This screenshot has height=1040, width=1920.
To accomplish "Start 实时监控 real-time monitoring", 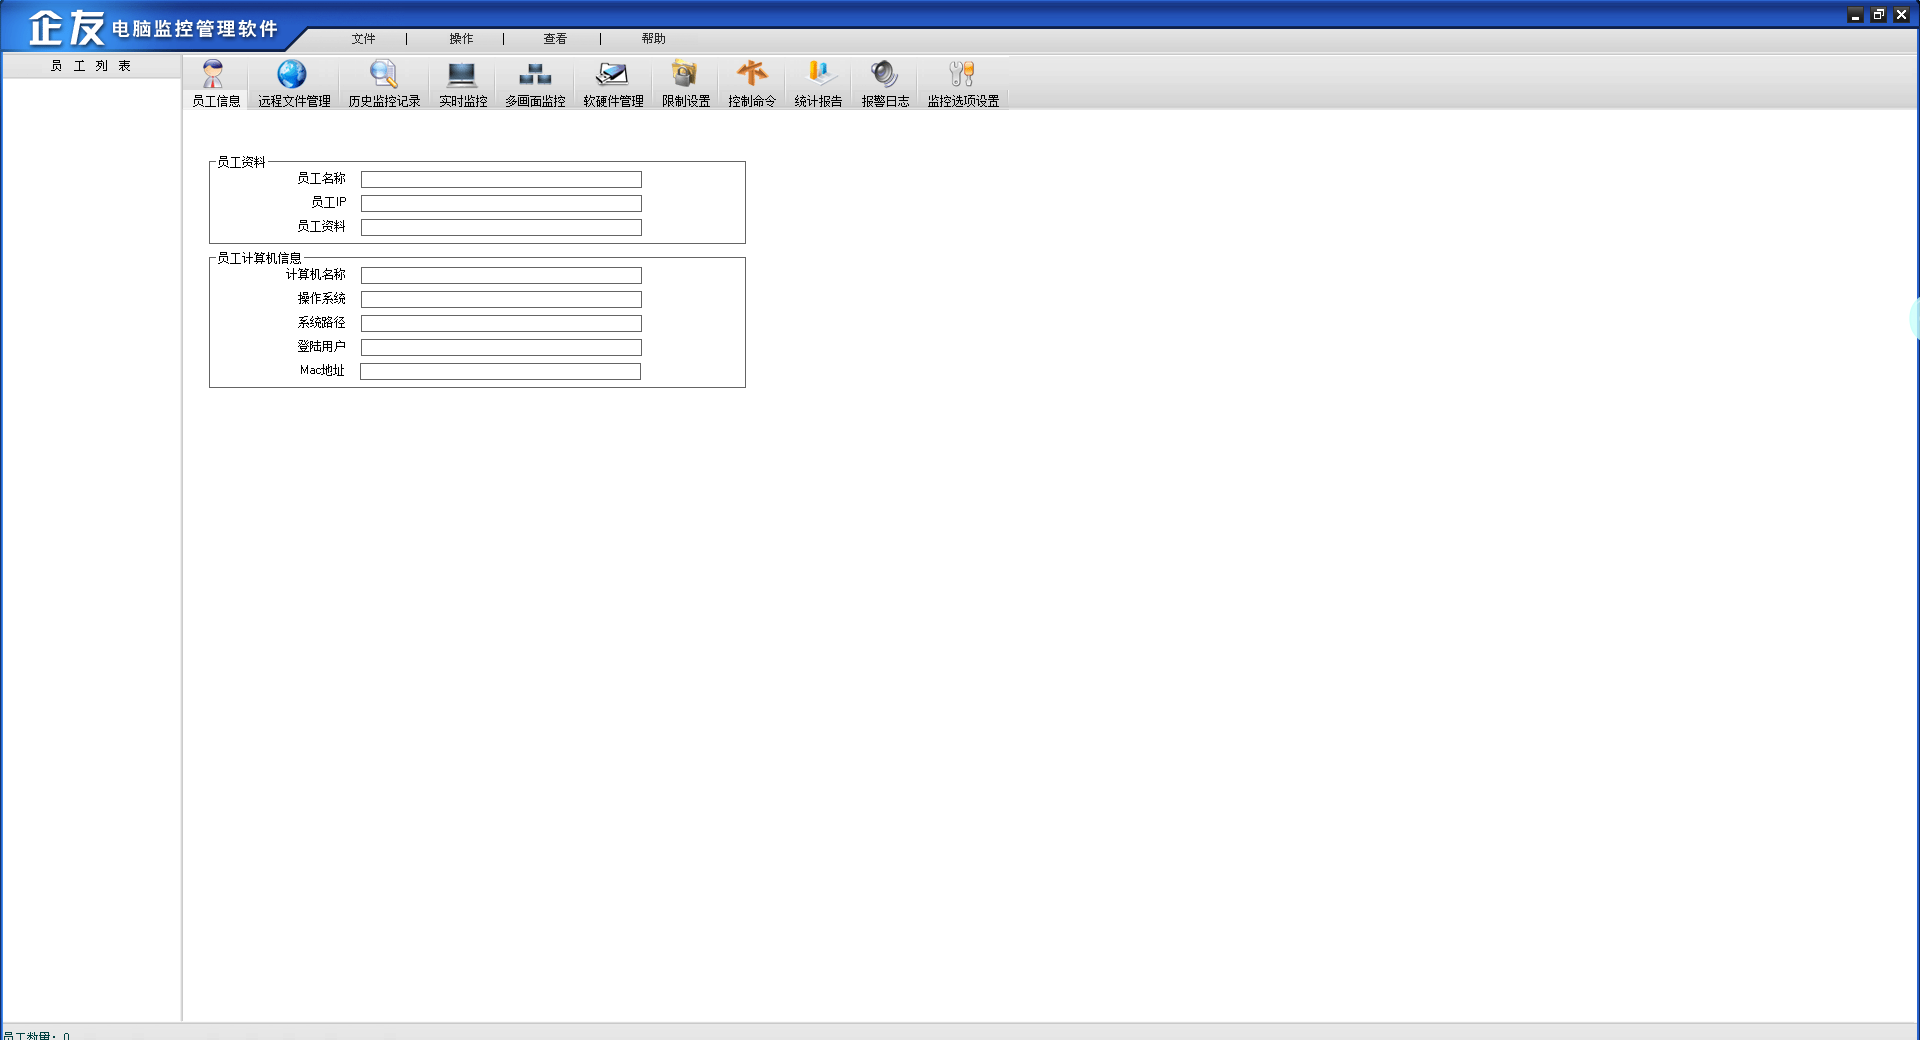I will pos(463,83).
